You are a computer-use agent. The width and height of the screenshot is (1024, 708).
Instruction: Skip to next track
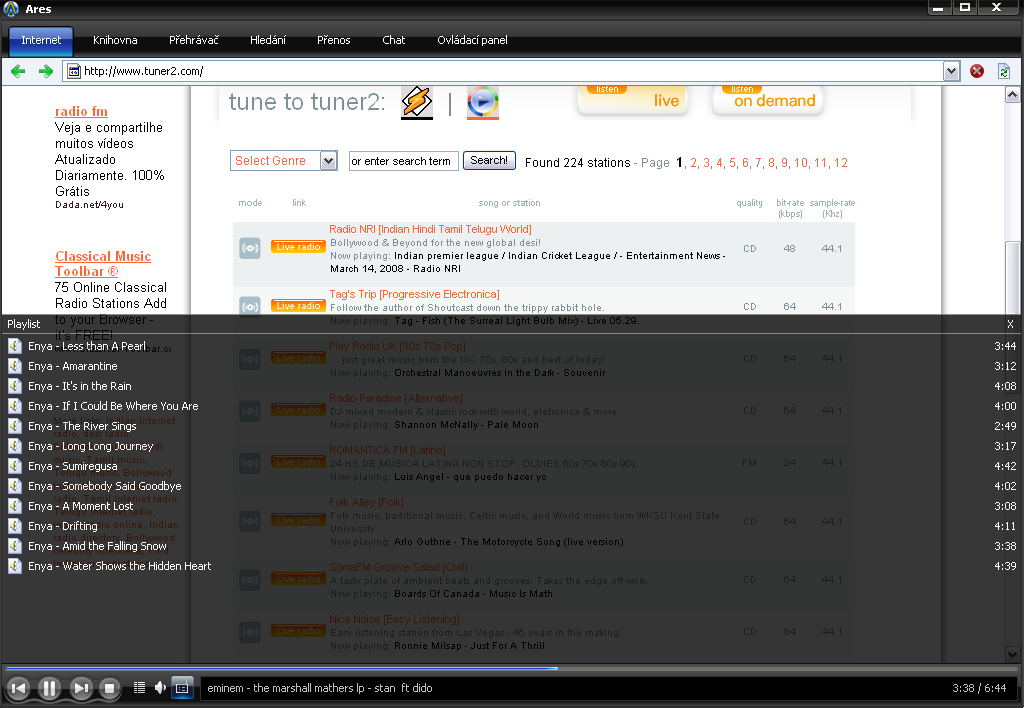(80, 688)
